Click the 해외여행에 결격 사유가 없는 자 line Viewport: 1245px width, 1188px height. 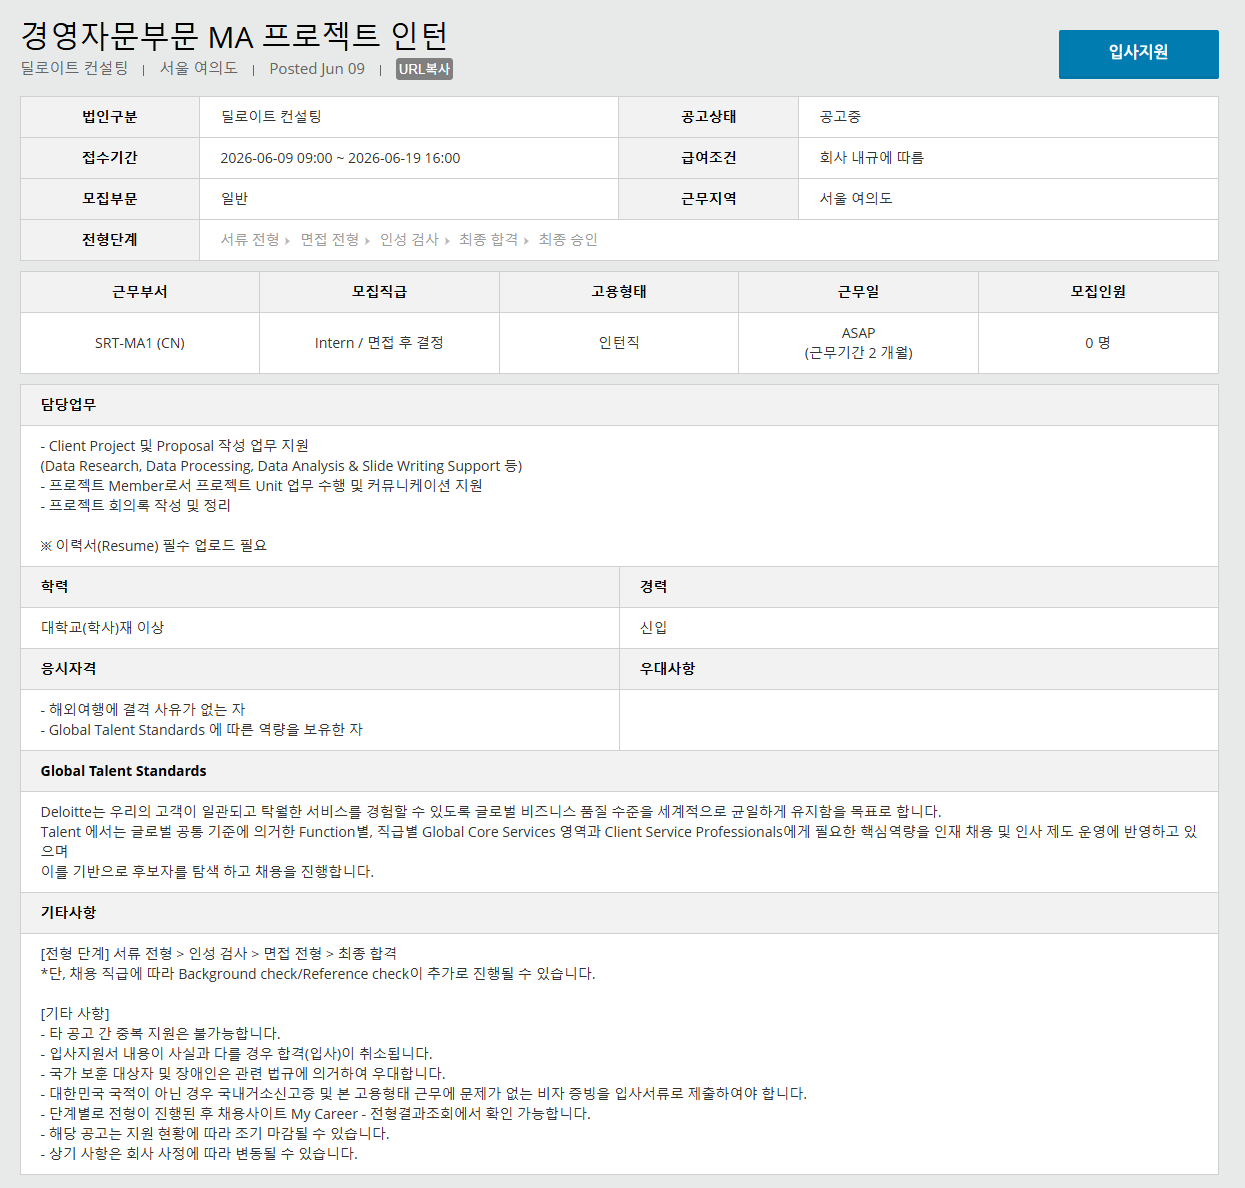[x=143, y=710]
